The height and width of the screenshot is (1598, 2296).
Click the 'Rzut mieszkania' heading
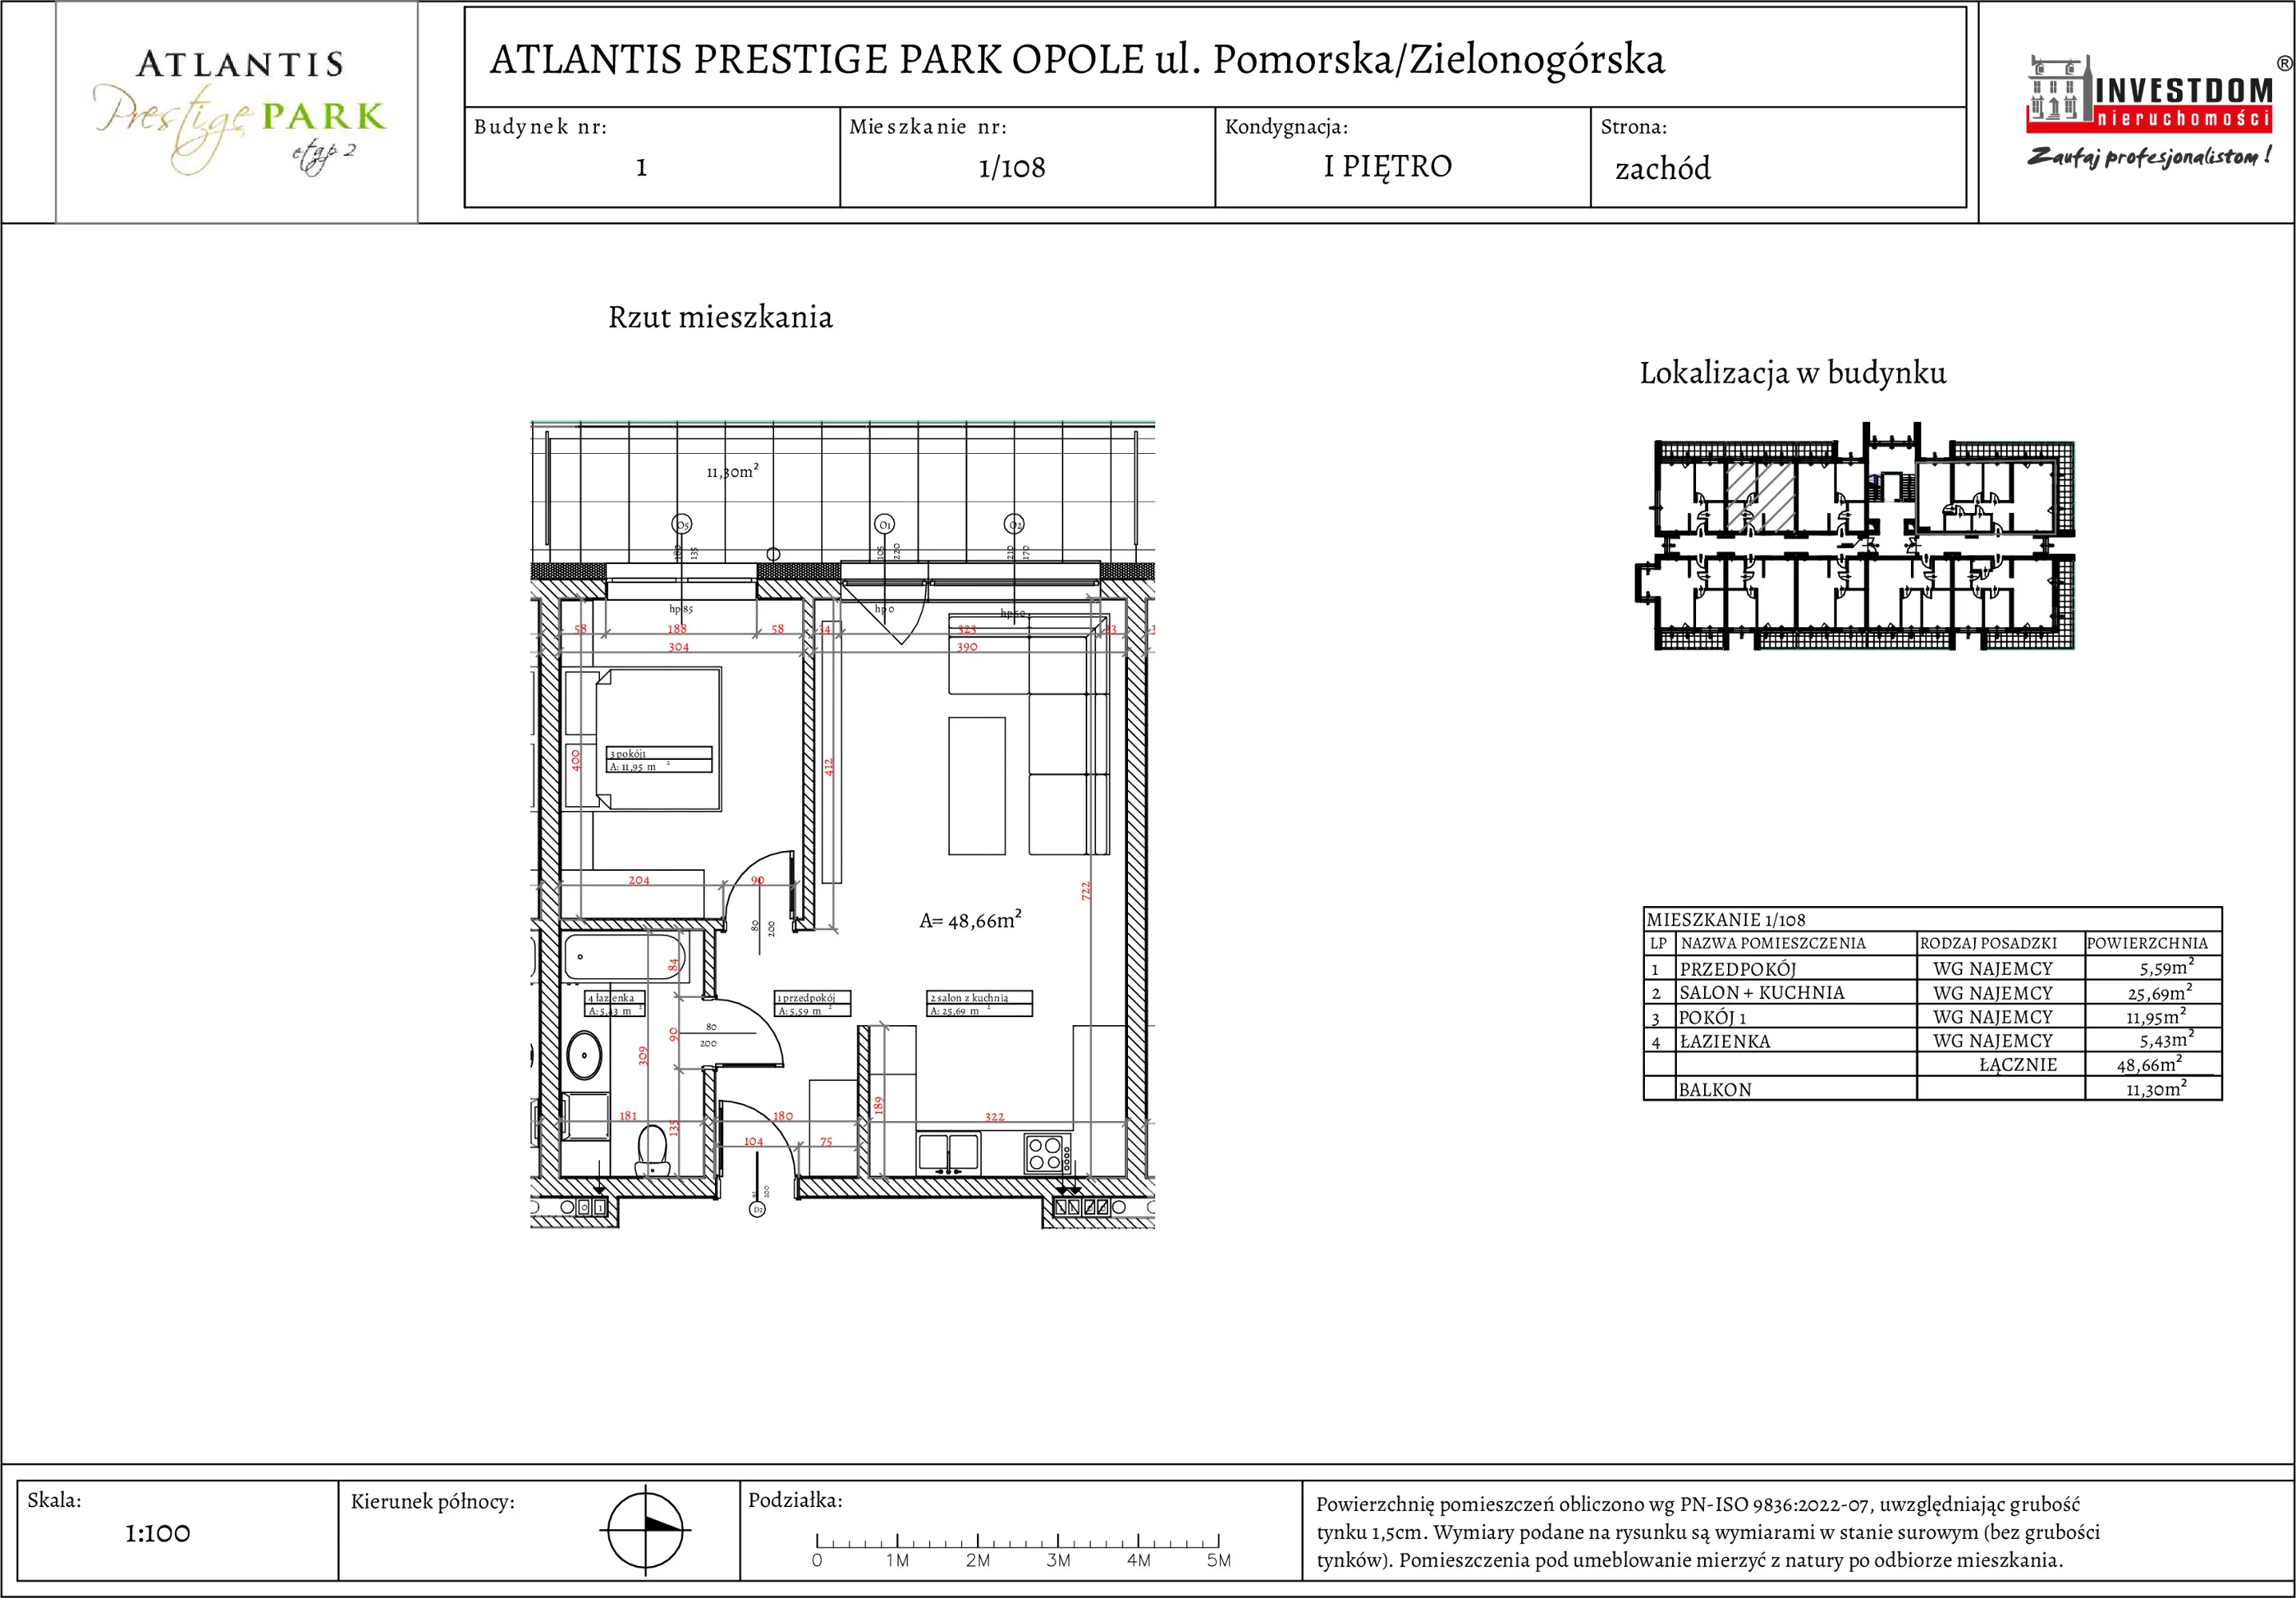(x=720, y=317)
